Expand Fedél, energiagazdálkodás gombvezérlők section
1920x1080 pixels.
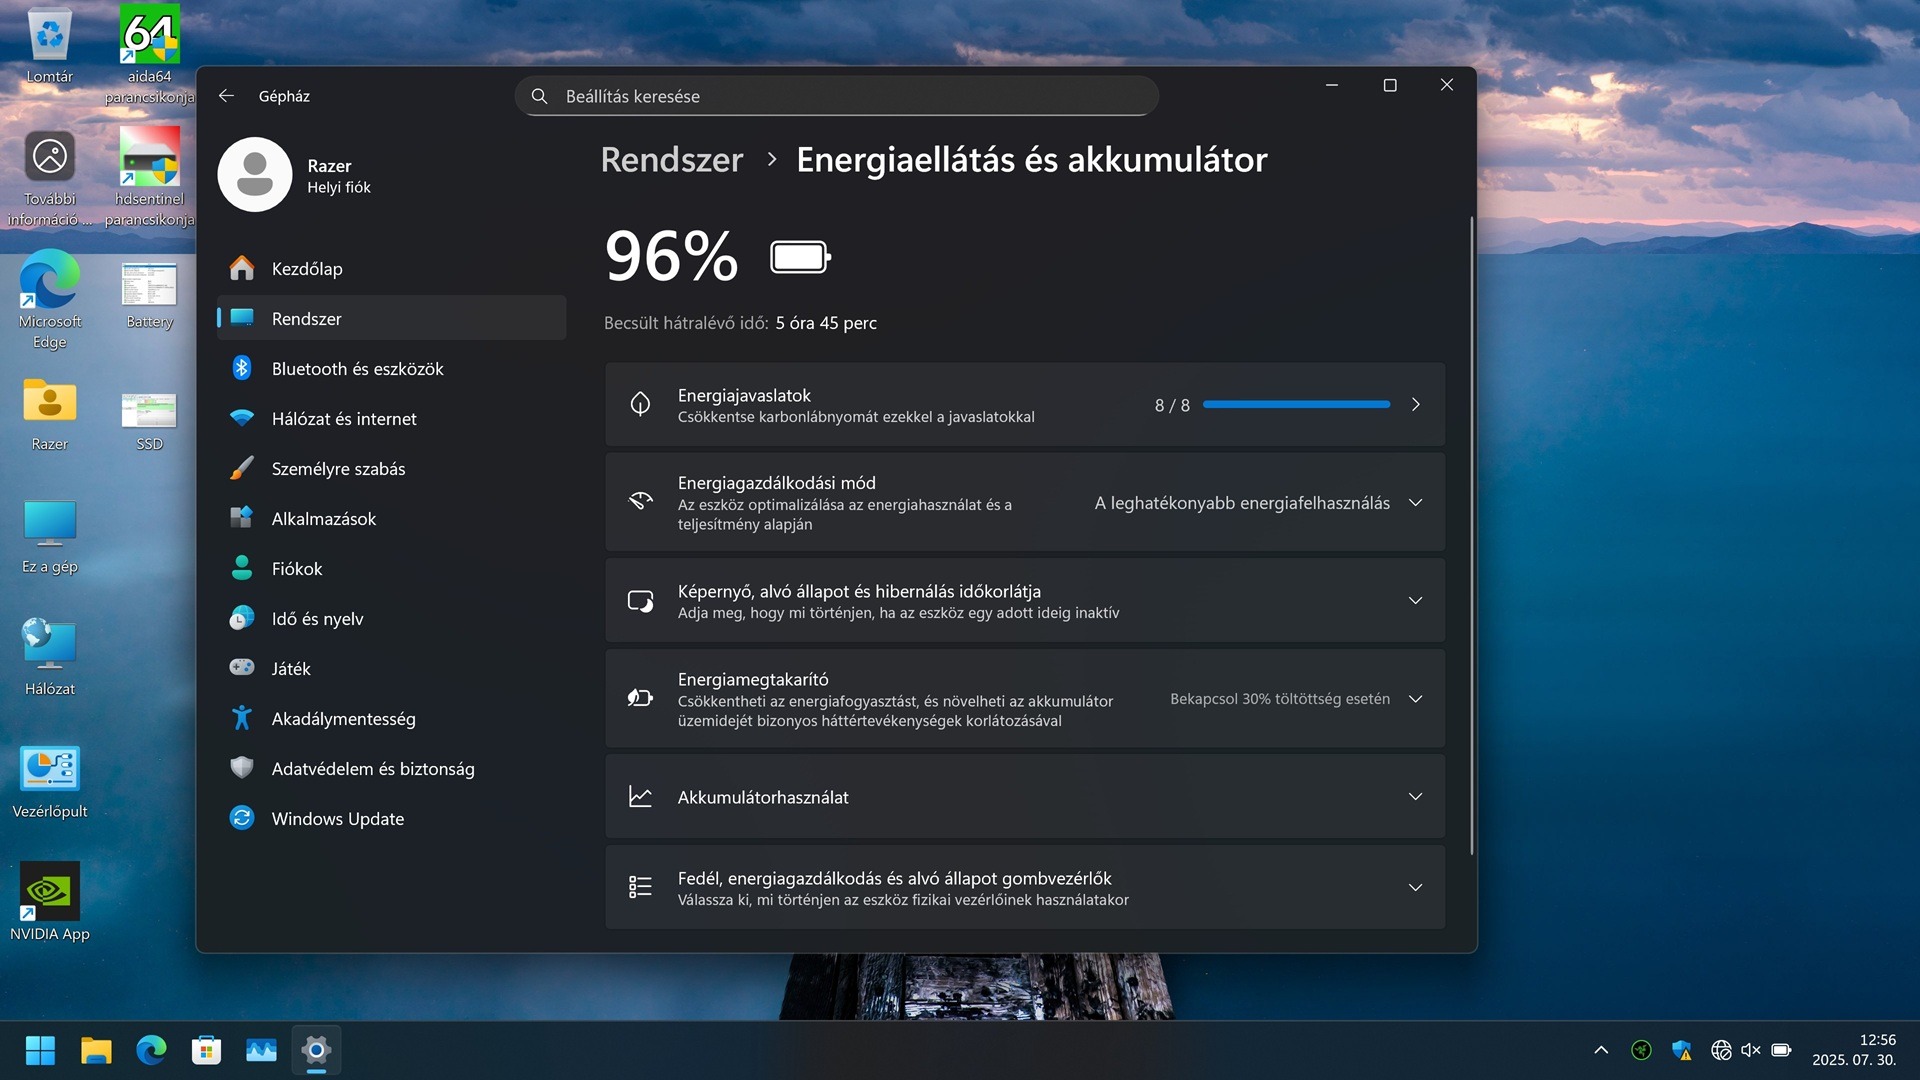click(x=1415, y=888)
